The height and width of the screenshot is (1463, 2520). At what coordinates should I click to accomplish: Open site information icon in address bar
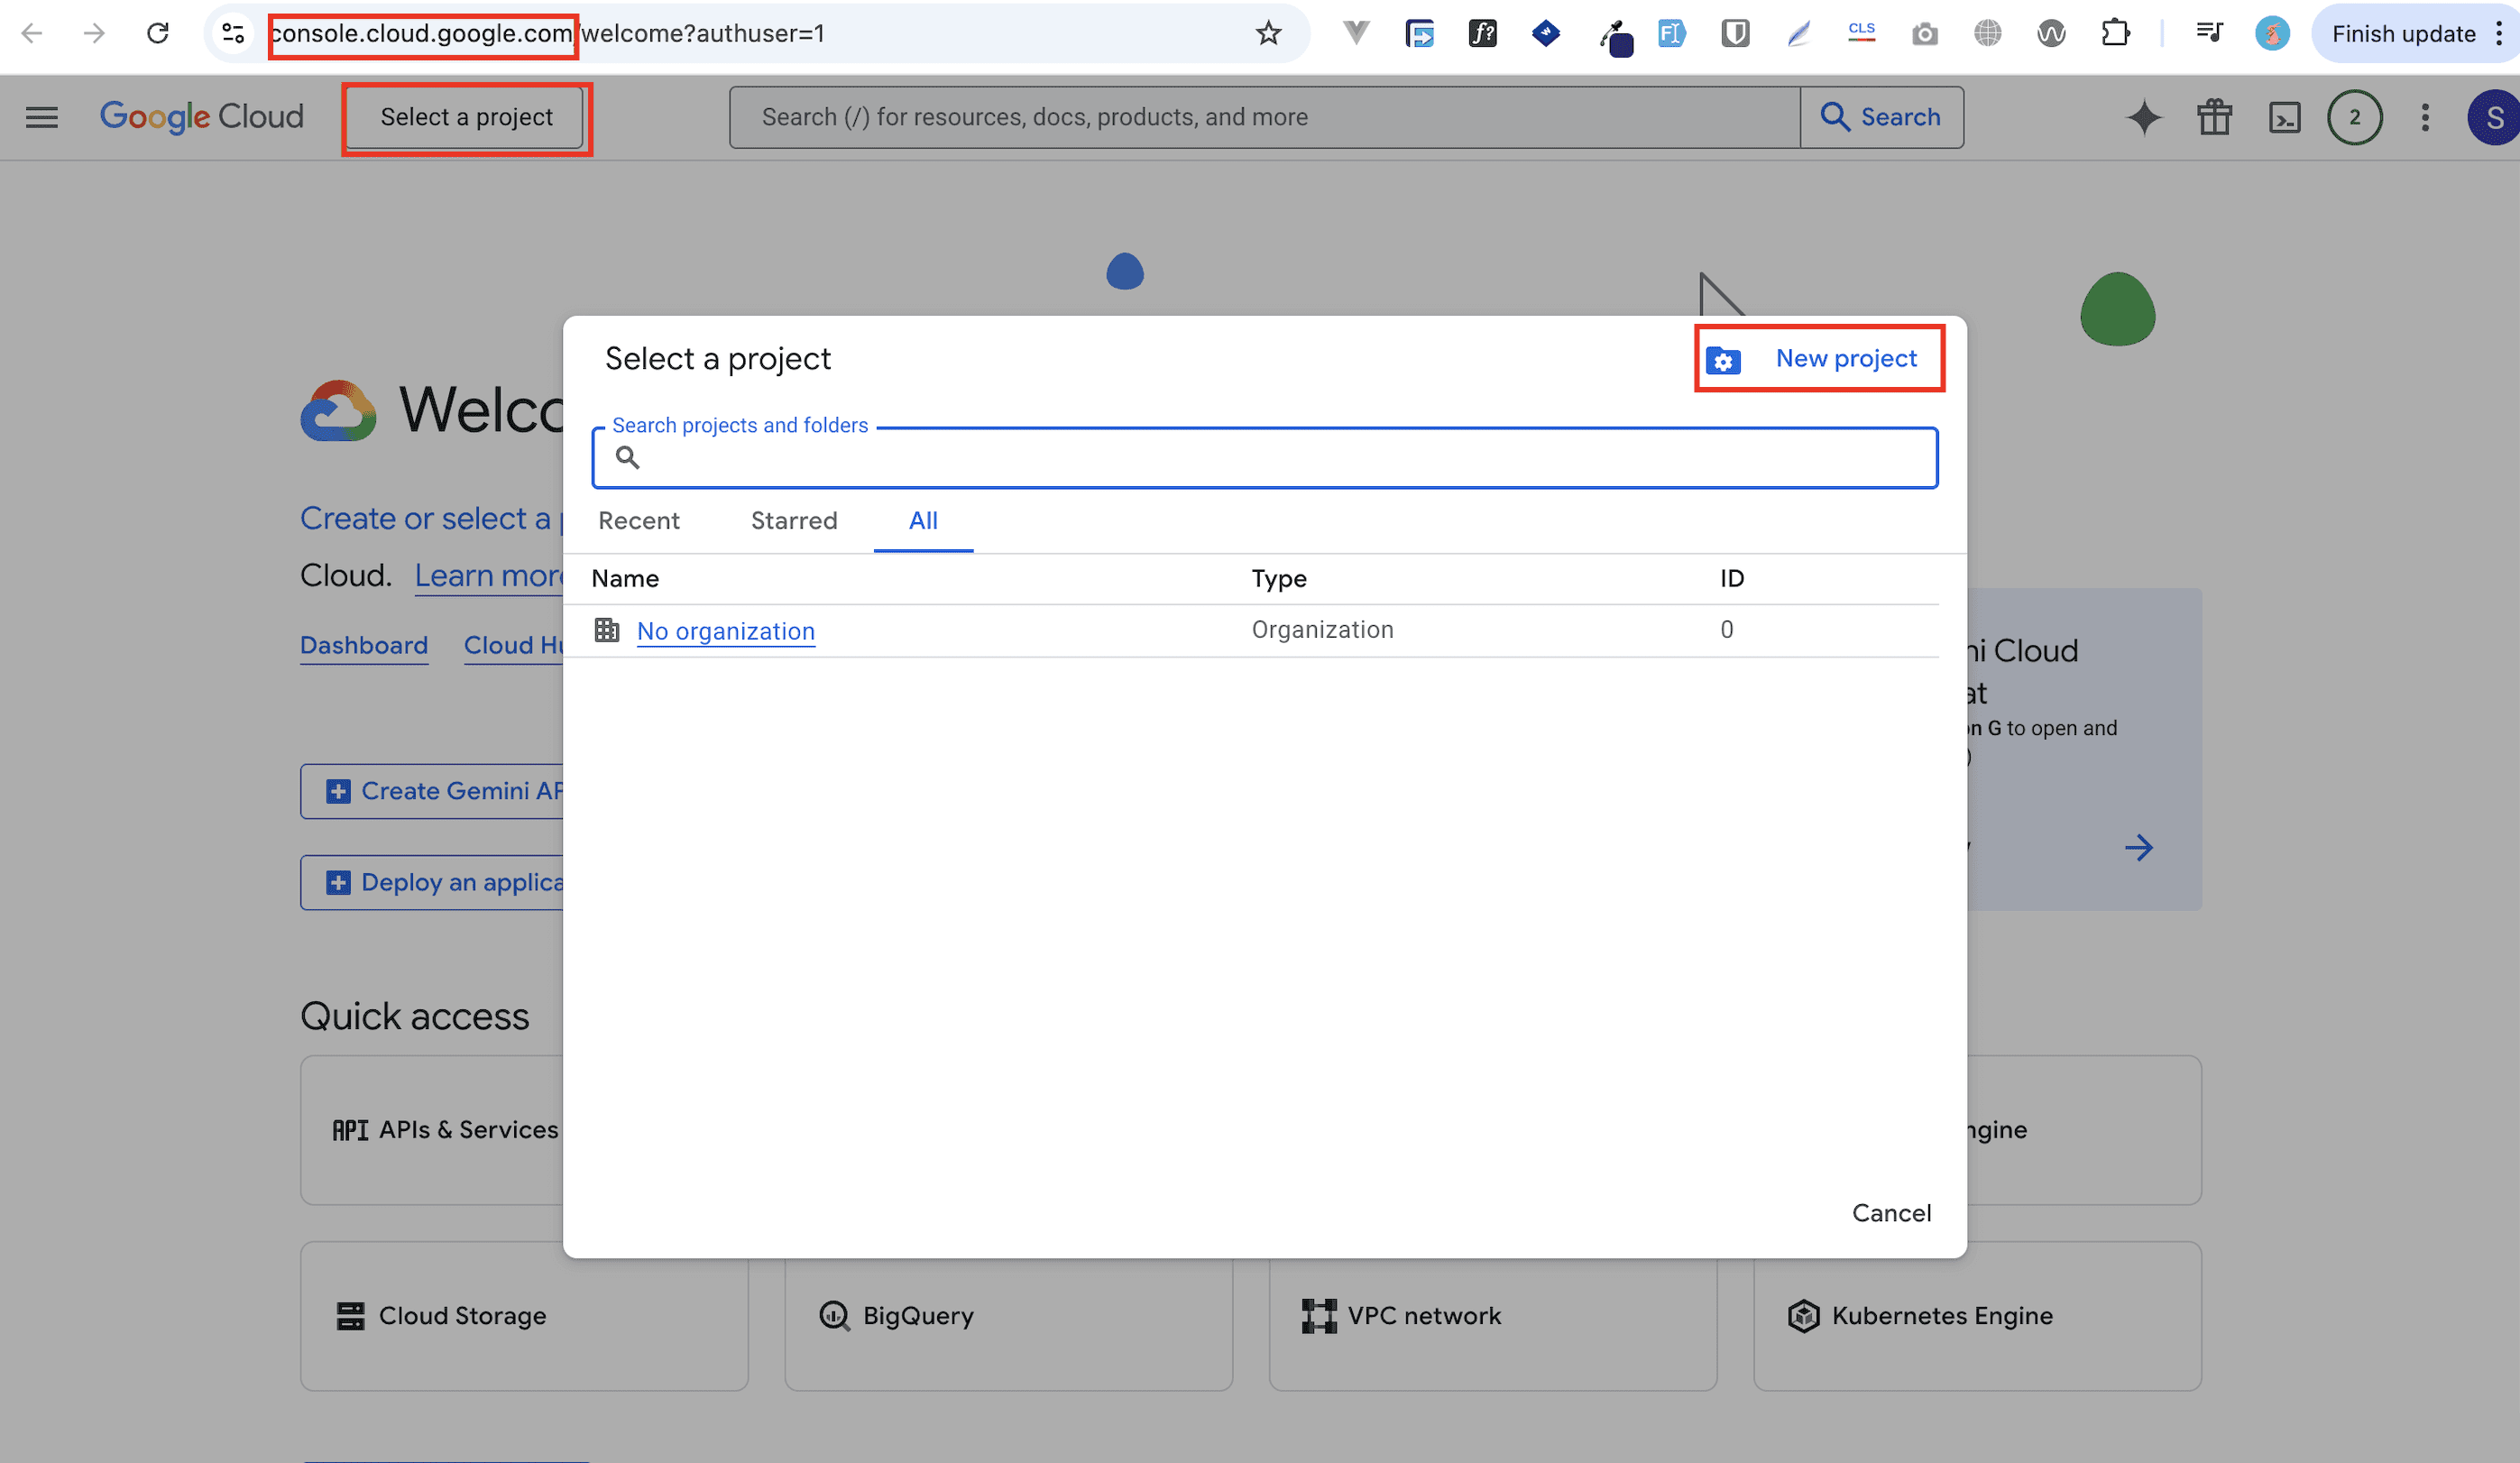click(234, 34)
